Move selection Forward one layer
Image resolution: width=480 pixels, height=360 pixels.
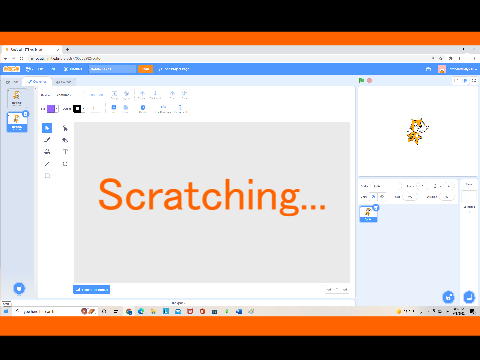point(142,95)
